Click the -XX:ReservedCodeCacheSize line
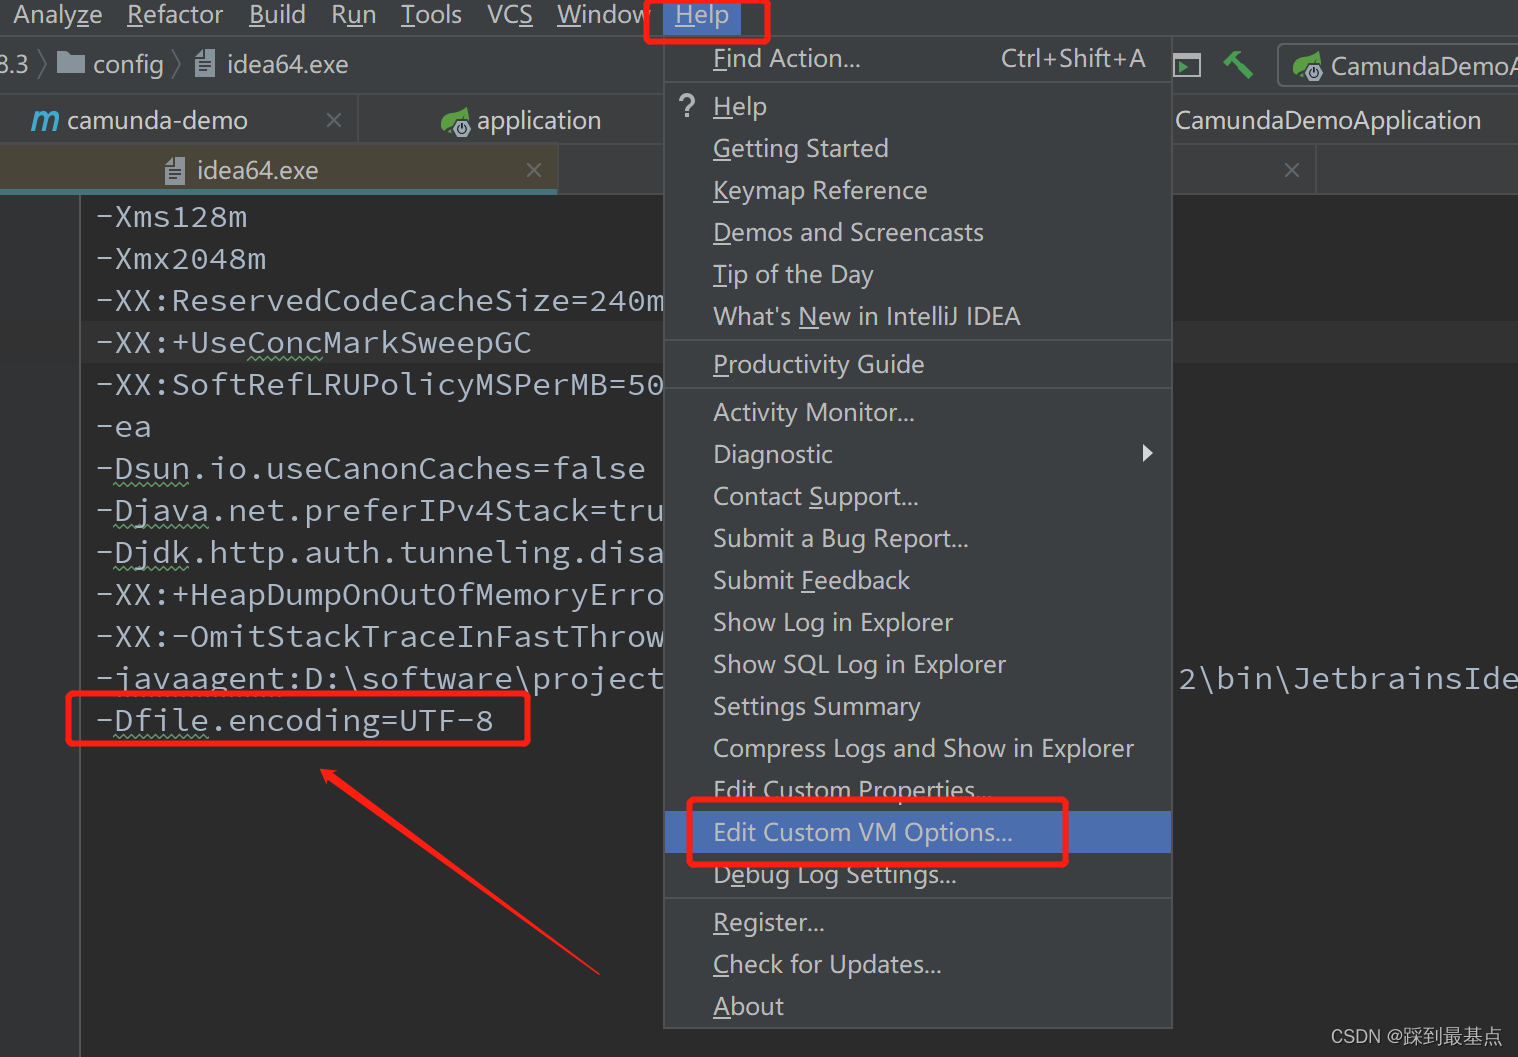This screenshot has height=1057, width=1518. (379, 301)
